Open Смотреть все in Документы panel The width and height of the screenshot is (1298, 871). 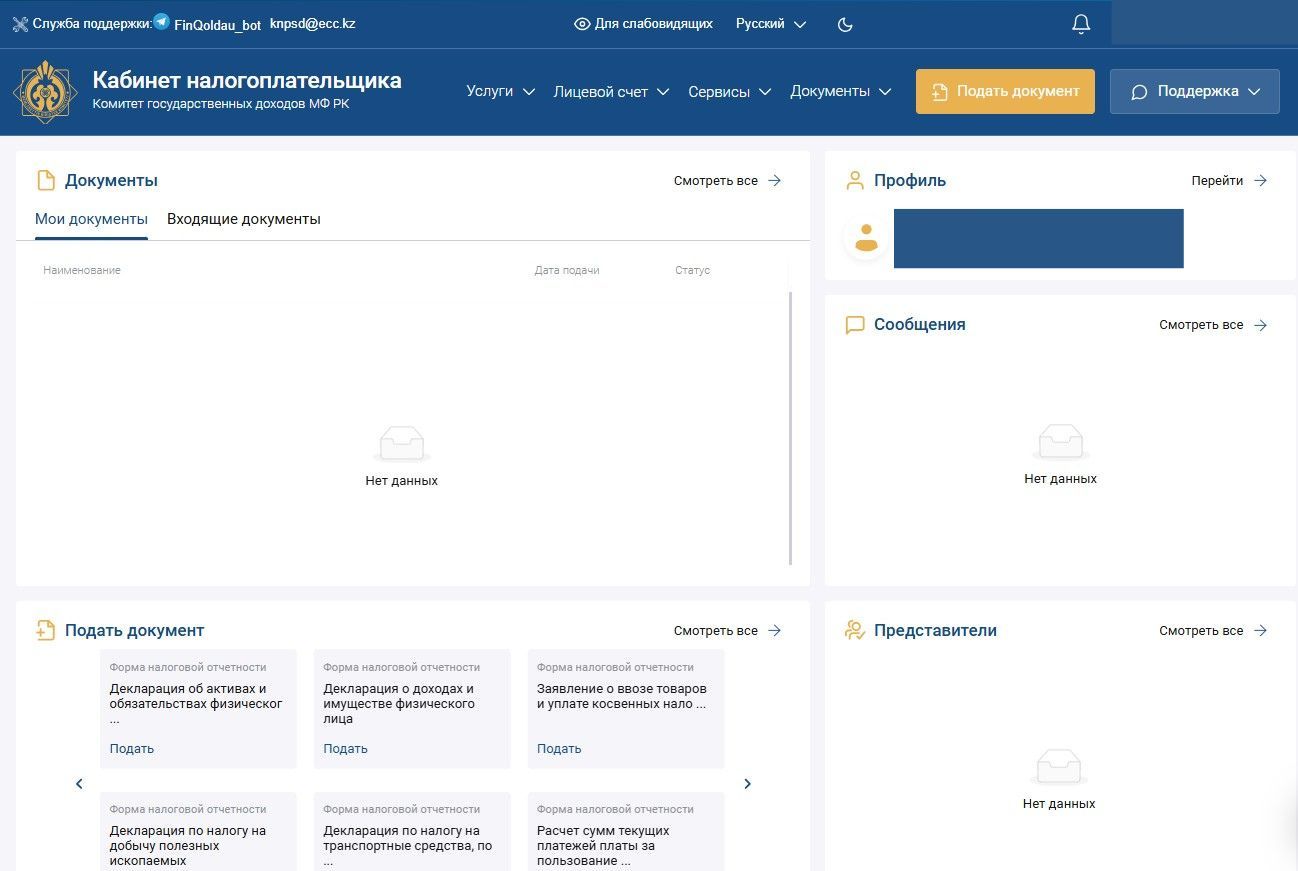[x=727, y=181]
